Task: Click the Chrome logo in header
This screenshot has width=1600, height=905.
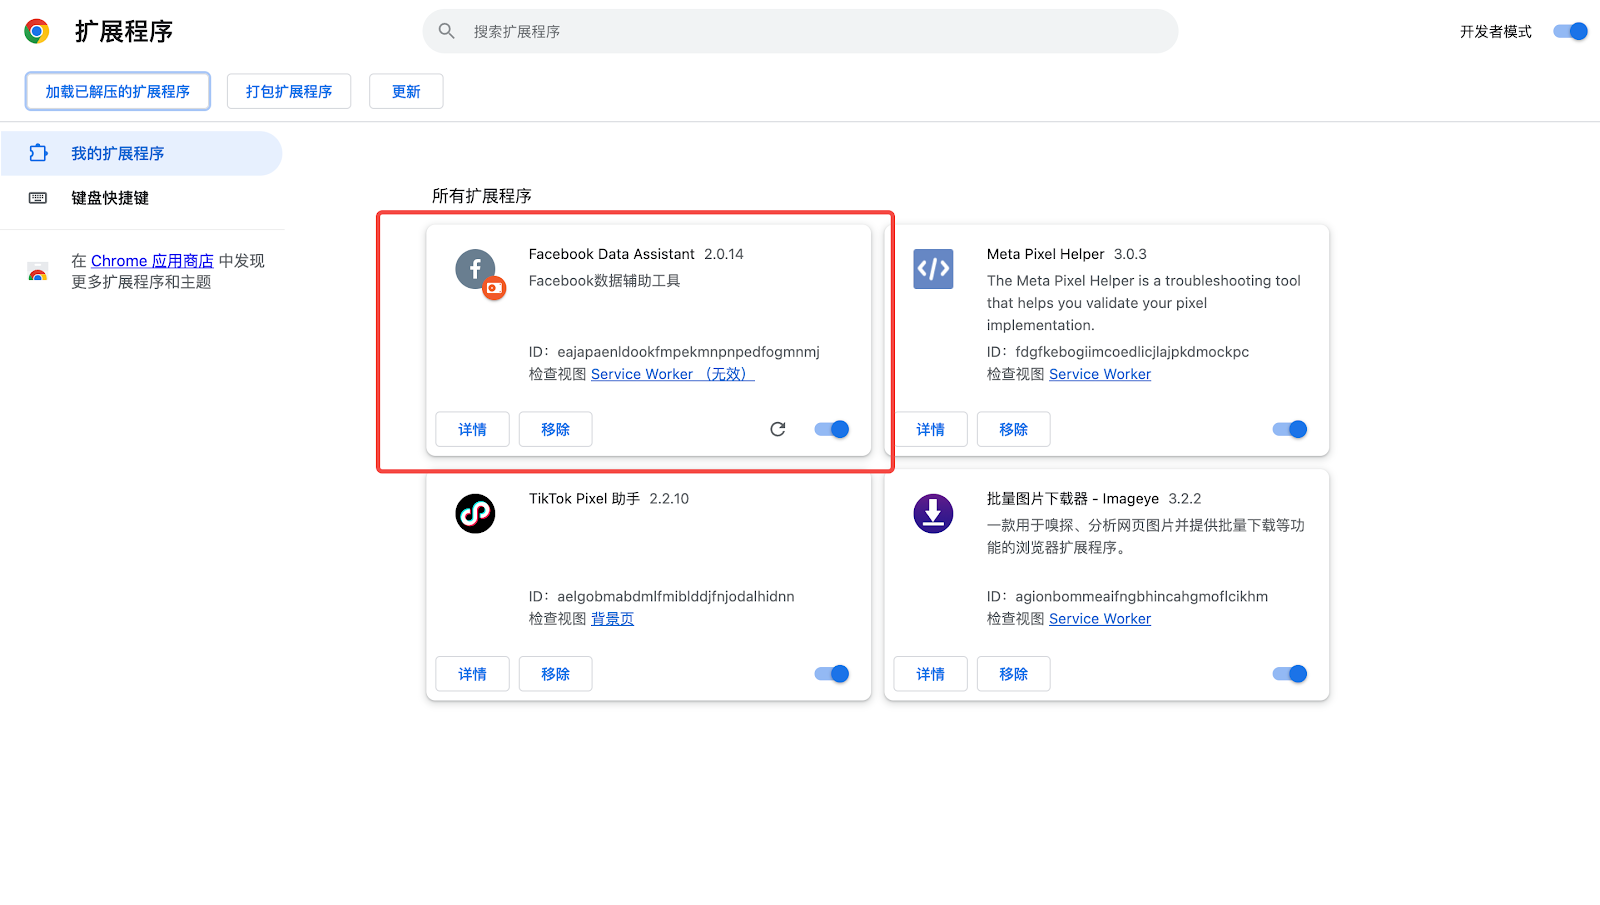Action: (x=37, y=32)
